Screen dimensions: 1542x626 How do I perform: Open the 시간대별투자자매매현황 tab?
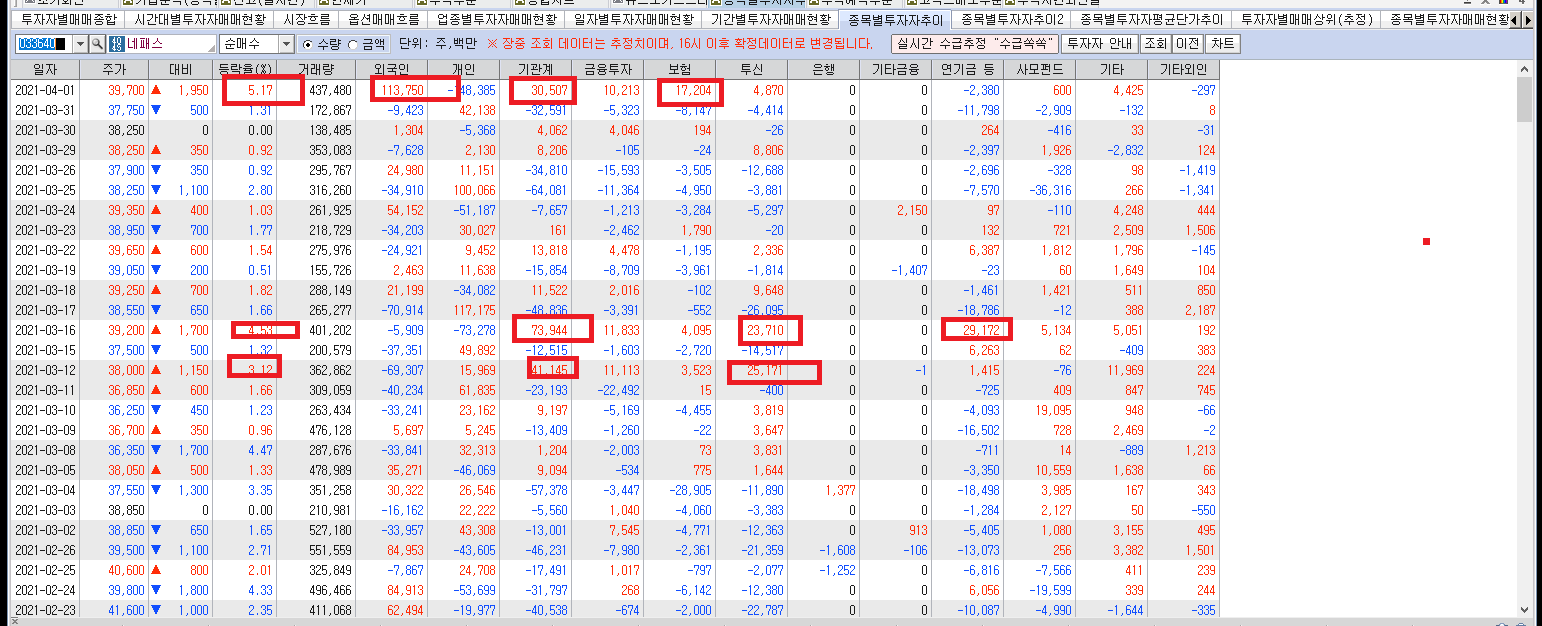[199, 19]
